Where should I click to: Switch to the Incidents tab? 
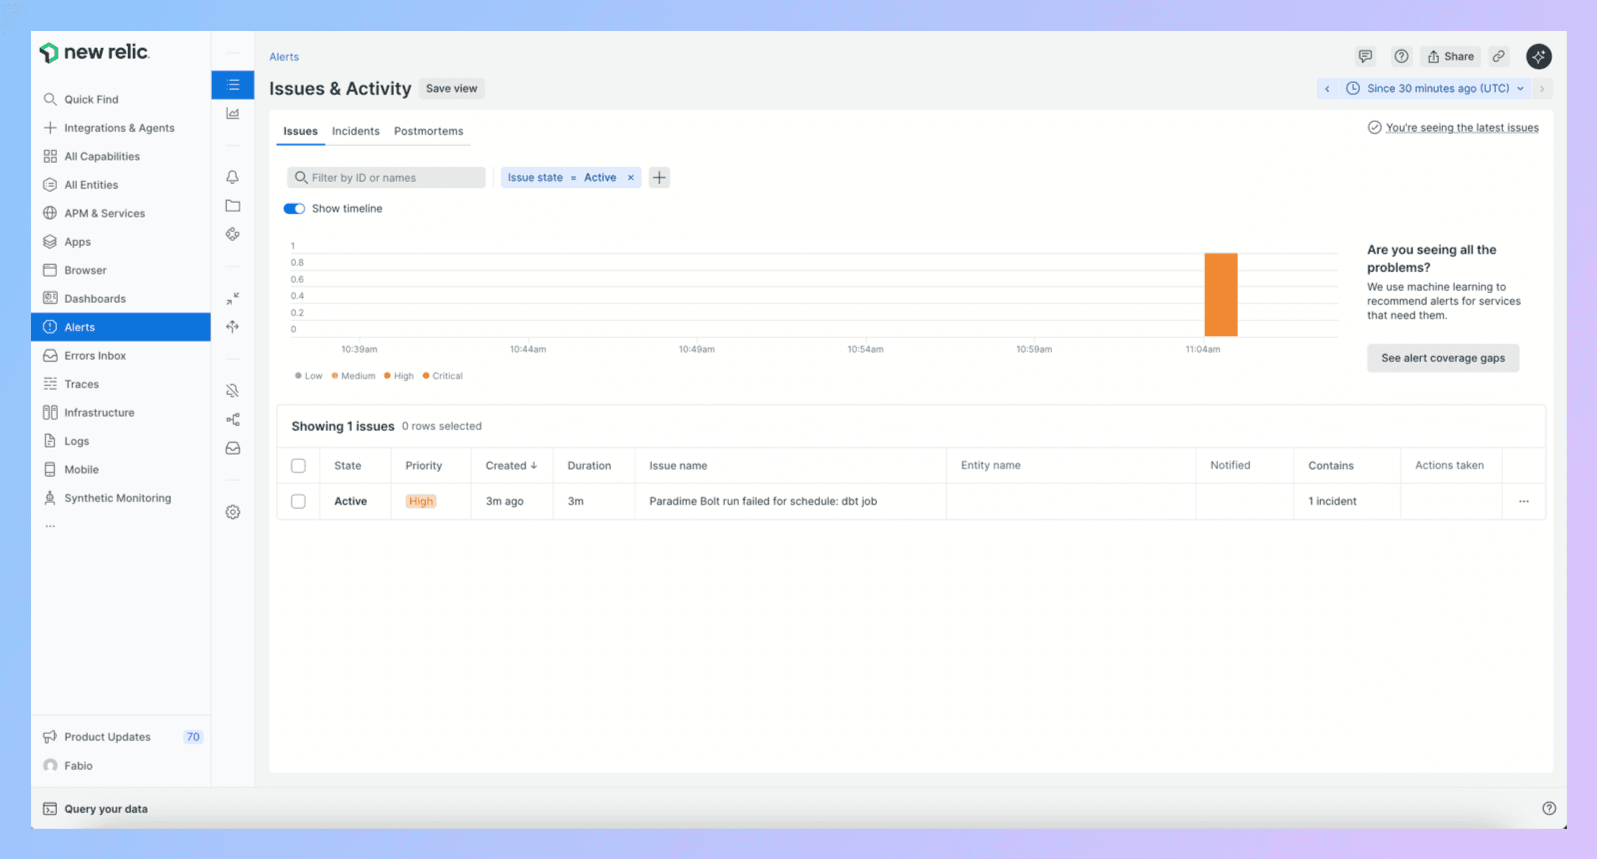click(x=356, y=131)
